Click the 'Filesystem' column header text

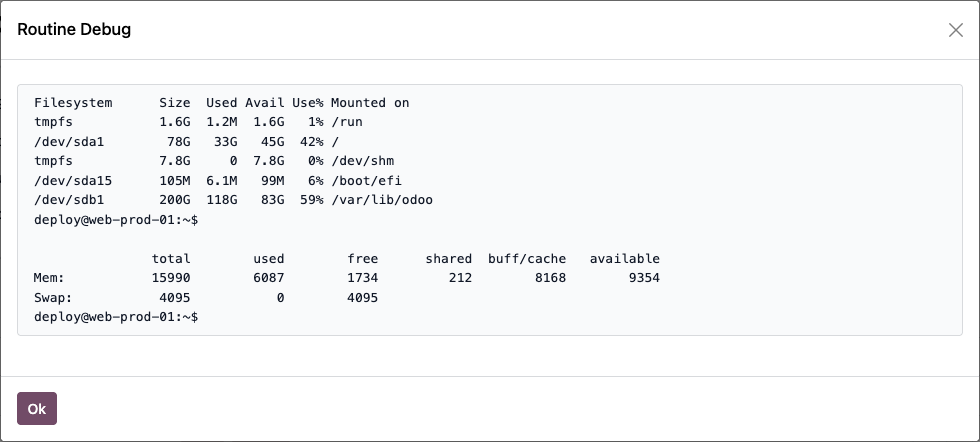[73, 103]
